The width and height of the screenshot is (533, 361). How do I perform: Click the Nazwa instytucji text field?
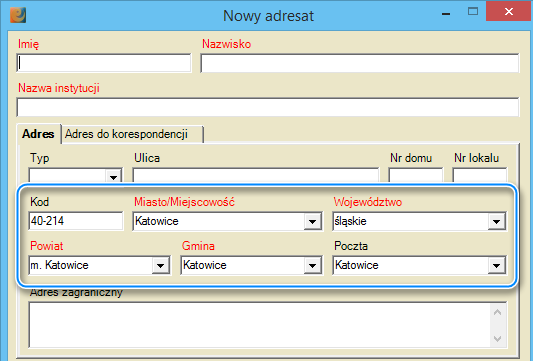pyautogui.click(x=268, y=107)
